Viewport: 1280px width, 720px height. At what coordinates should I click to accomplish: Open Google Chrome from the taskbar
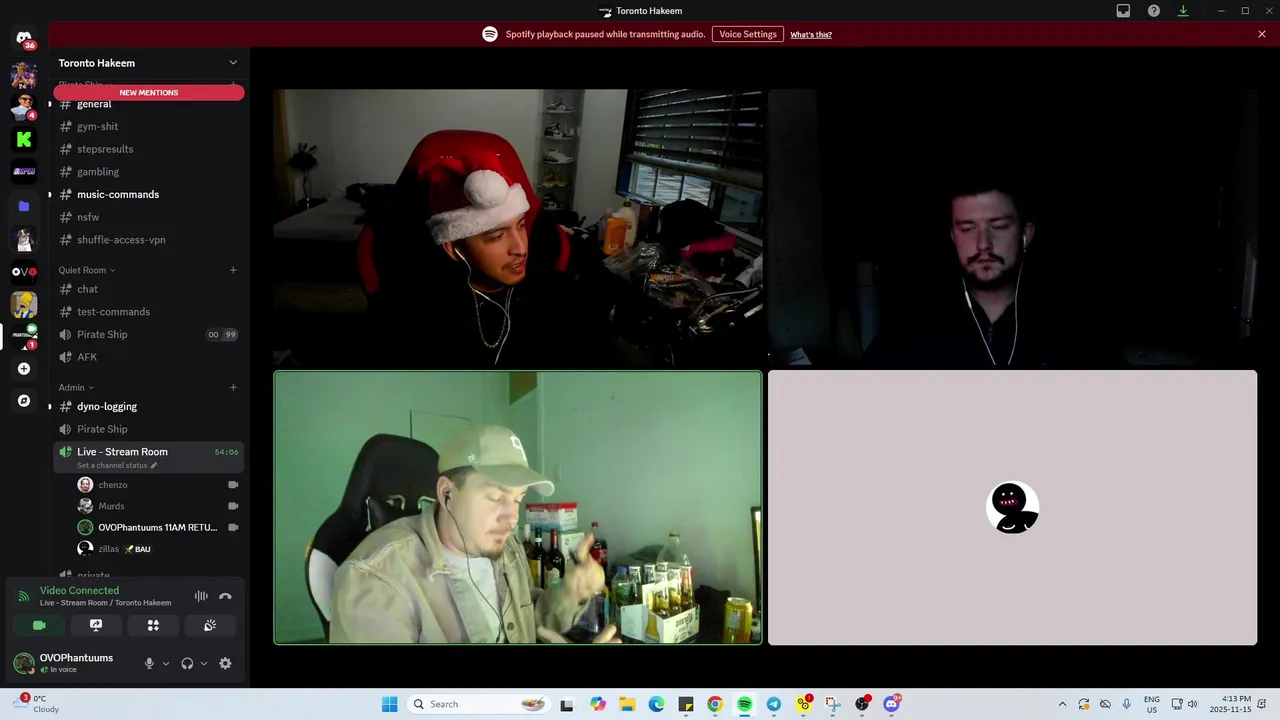point(715,704)
